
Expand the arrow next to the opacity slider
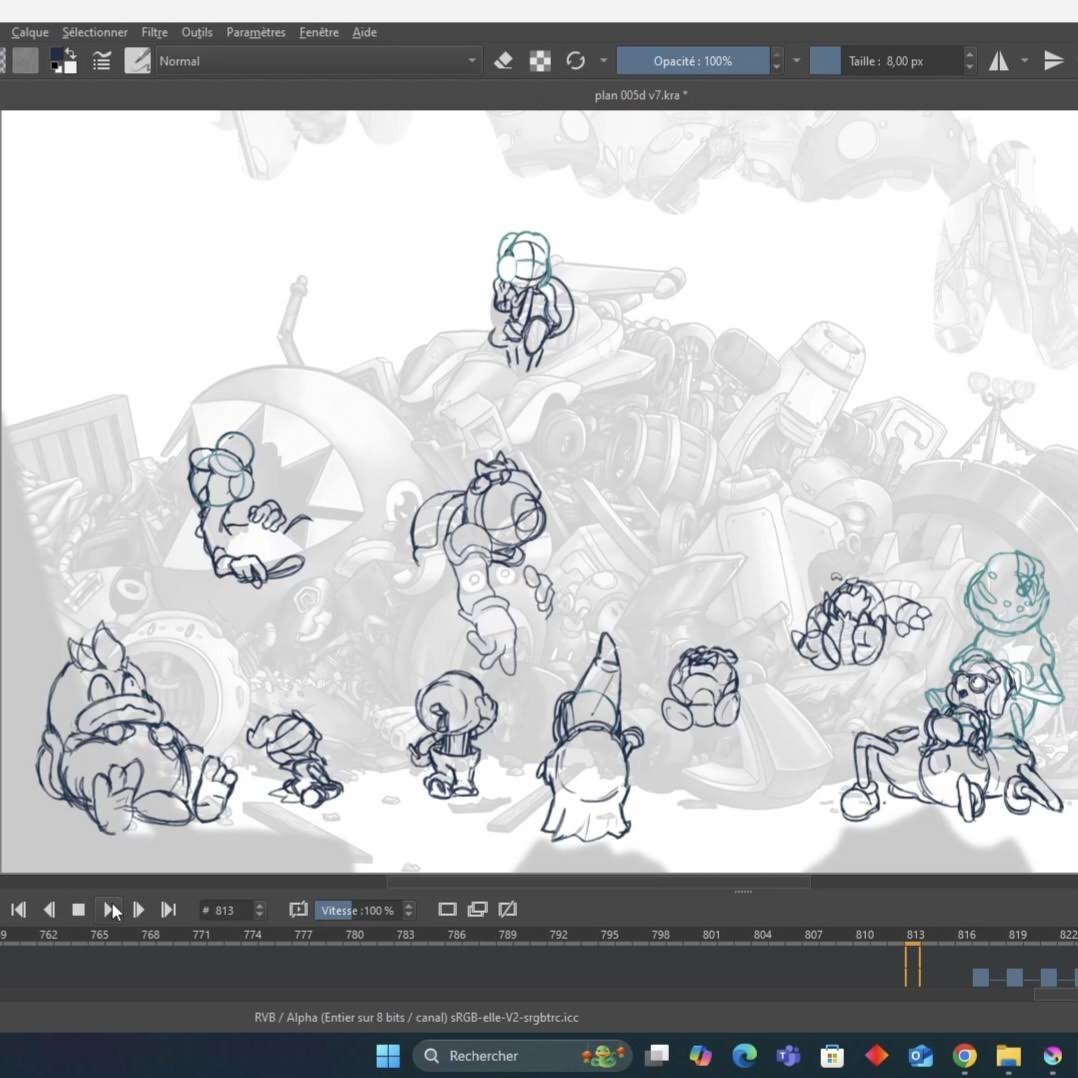coord(796,61)
